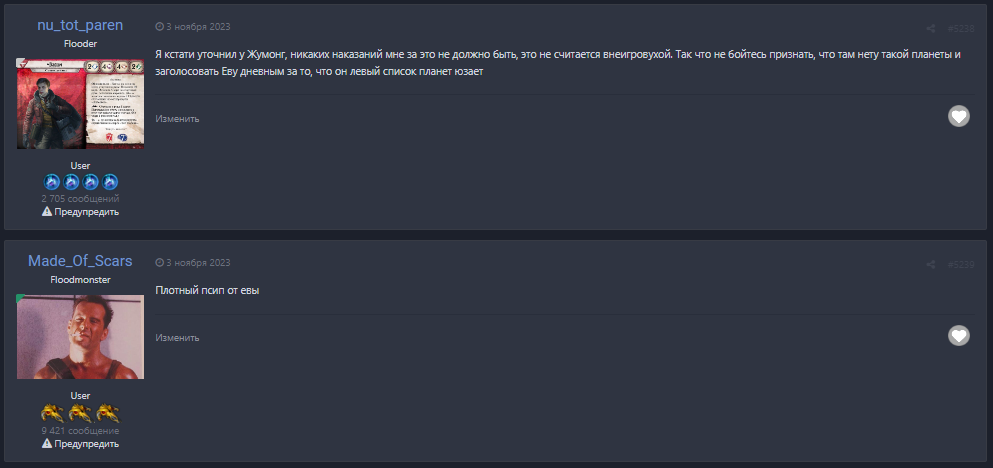Open permalink number of nu_tot_paren post

tap(960, 28)
